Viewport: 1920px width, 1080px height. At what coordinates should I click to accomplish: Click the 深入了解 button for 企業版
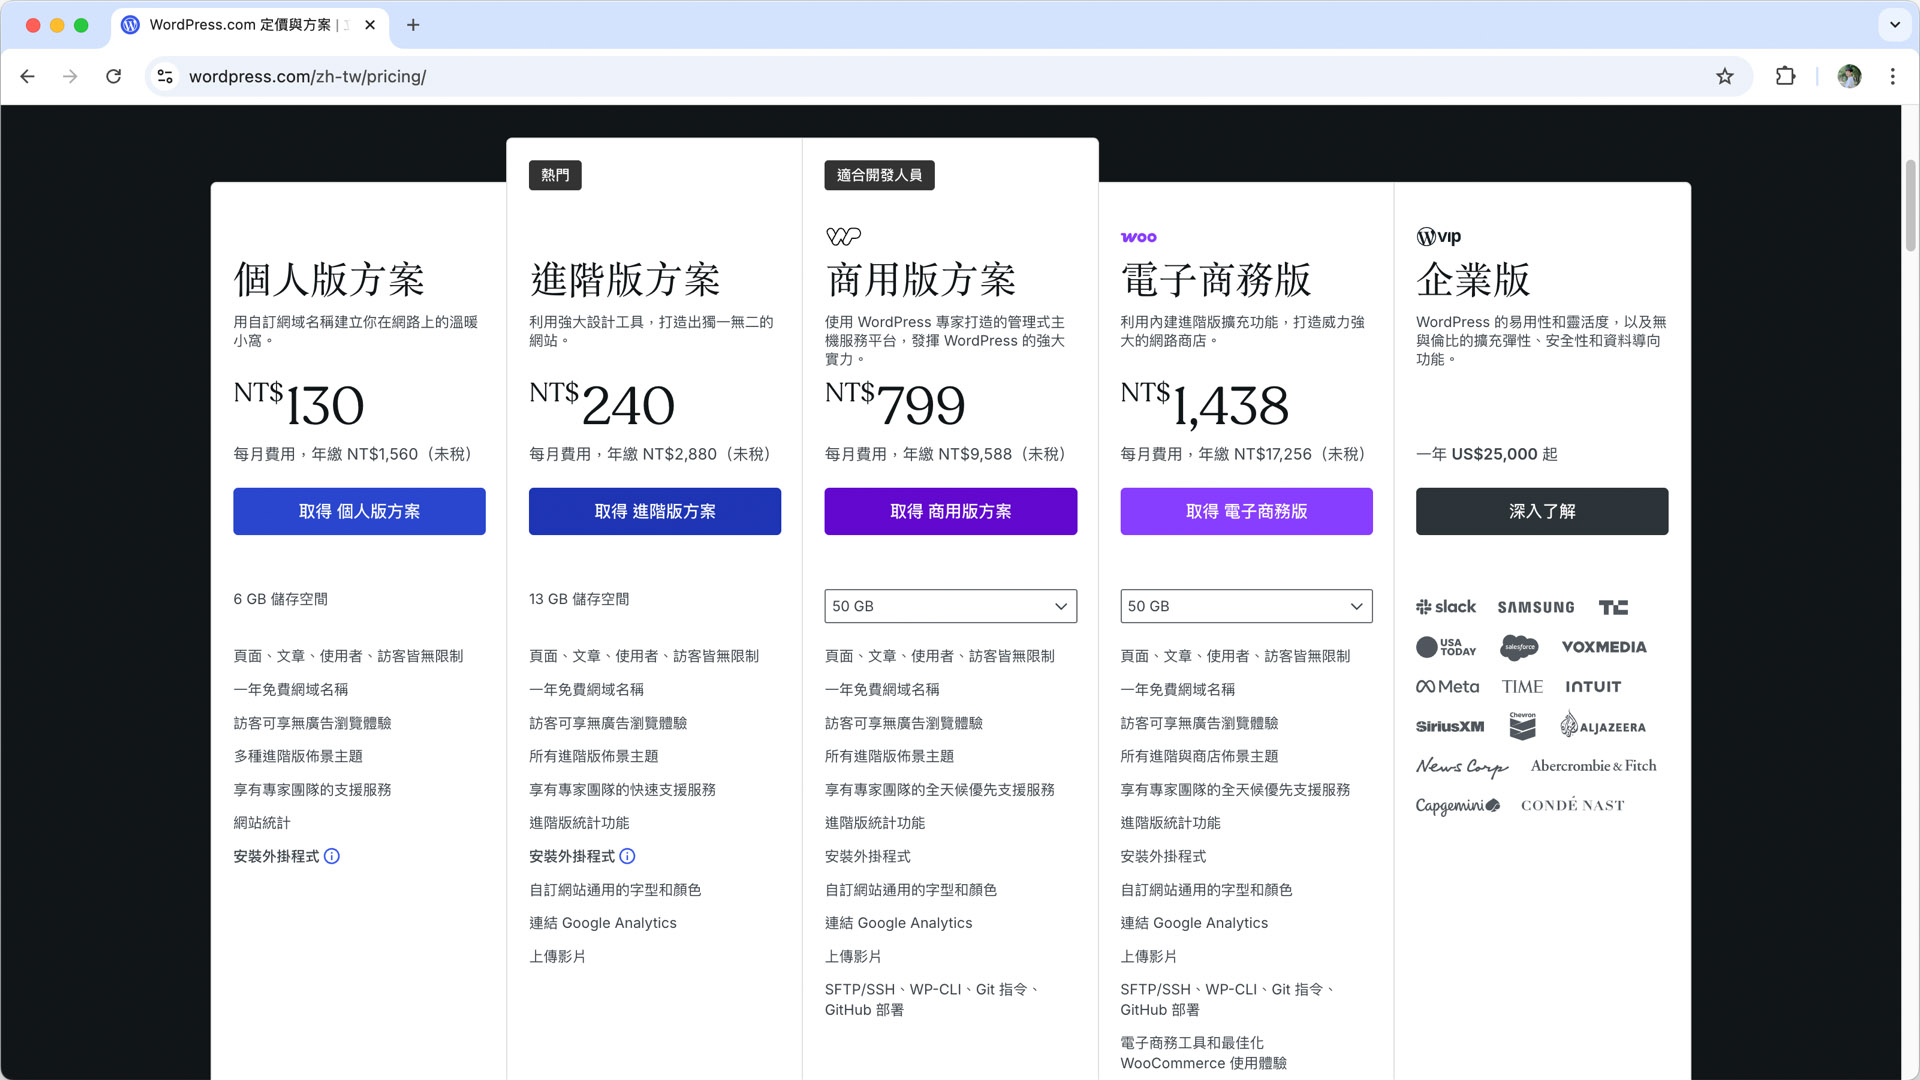tap(1541, 511)
